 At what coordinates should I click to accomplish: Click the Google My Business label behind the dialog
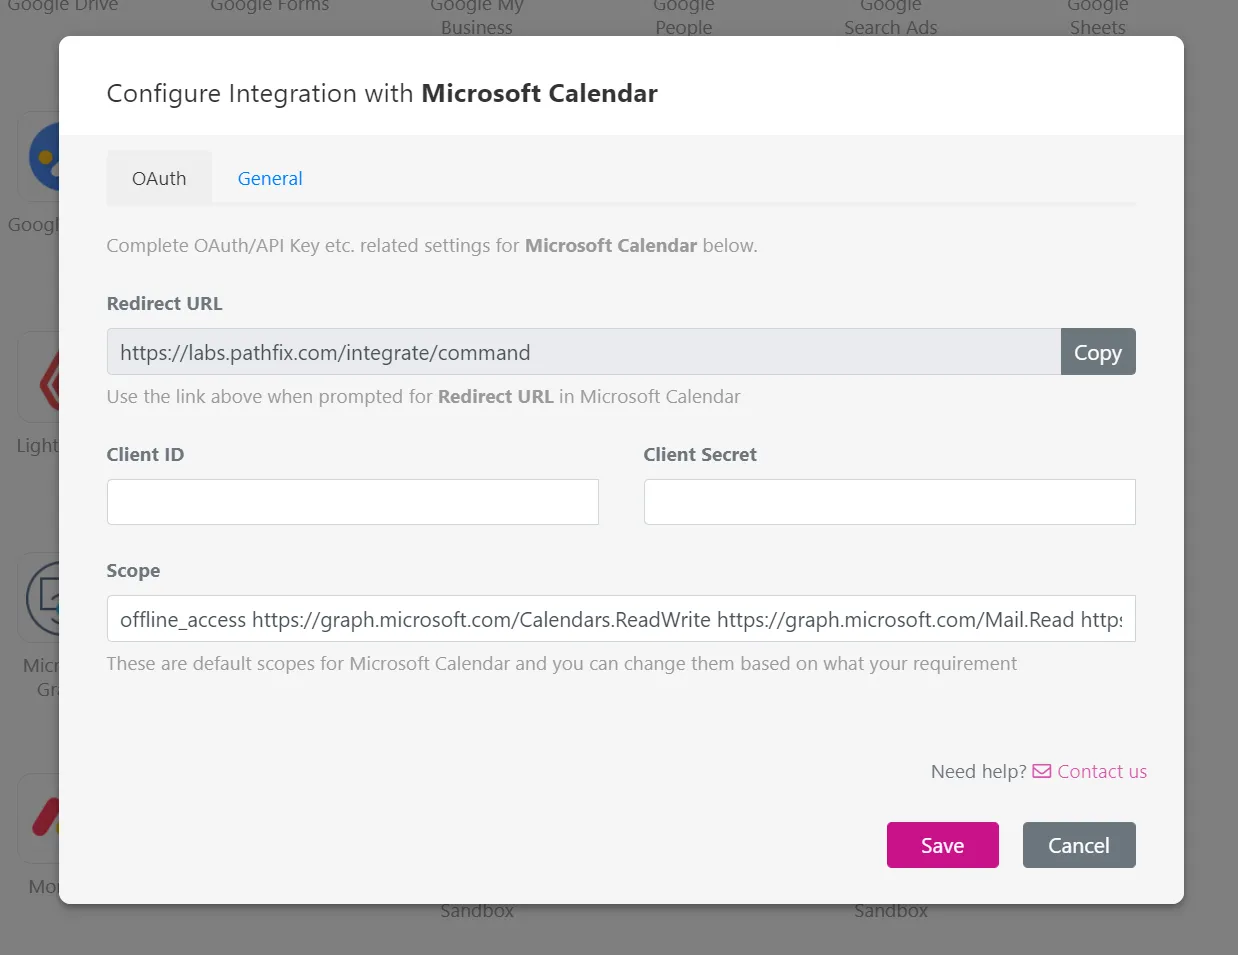(477, 17)
